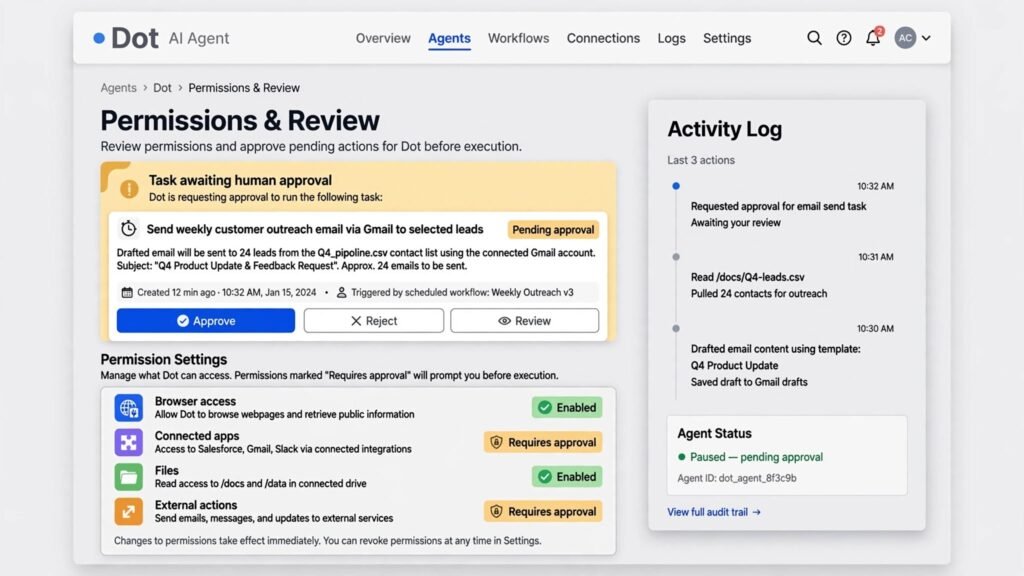Click the Connected apps purple icon

tap(129, 442)
